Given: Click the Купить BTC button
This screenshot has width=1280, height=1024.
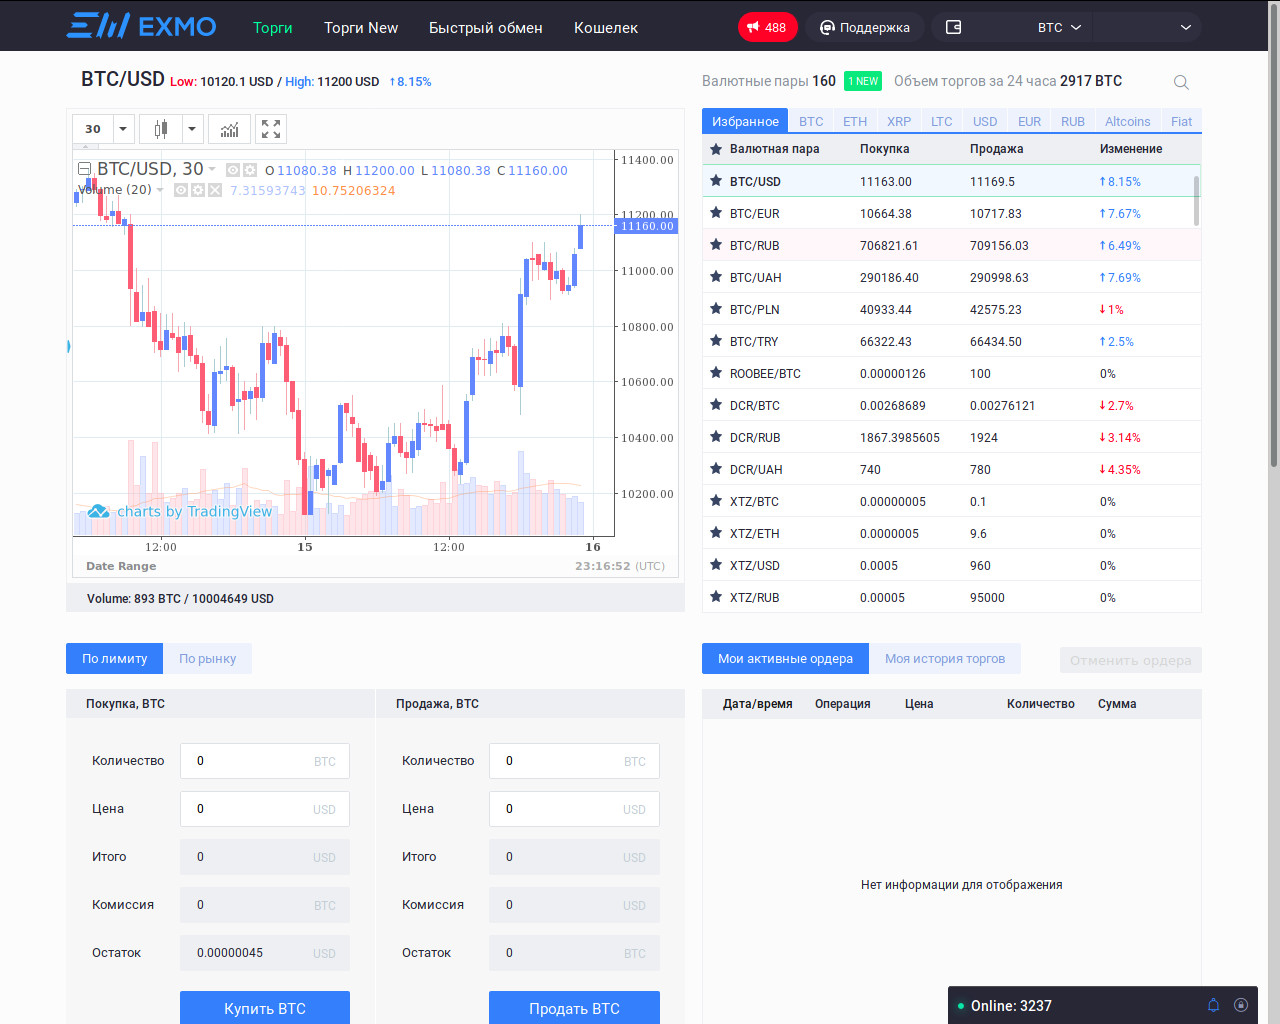Looking at the screenshot, I should pyautogui.click(x=265, y=1008).
